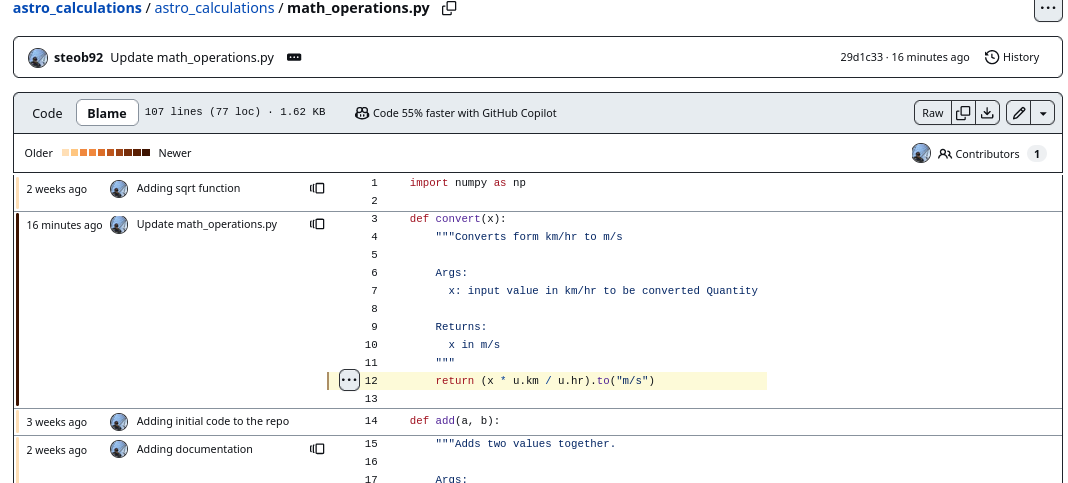1068x483 pixels.
Task: Click Contributors count badge 1
Action: pos(1037,154)
